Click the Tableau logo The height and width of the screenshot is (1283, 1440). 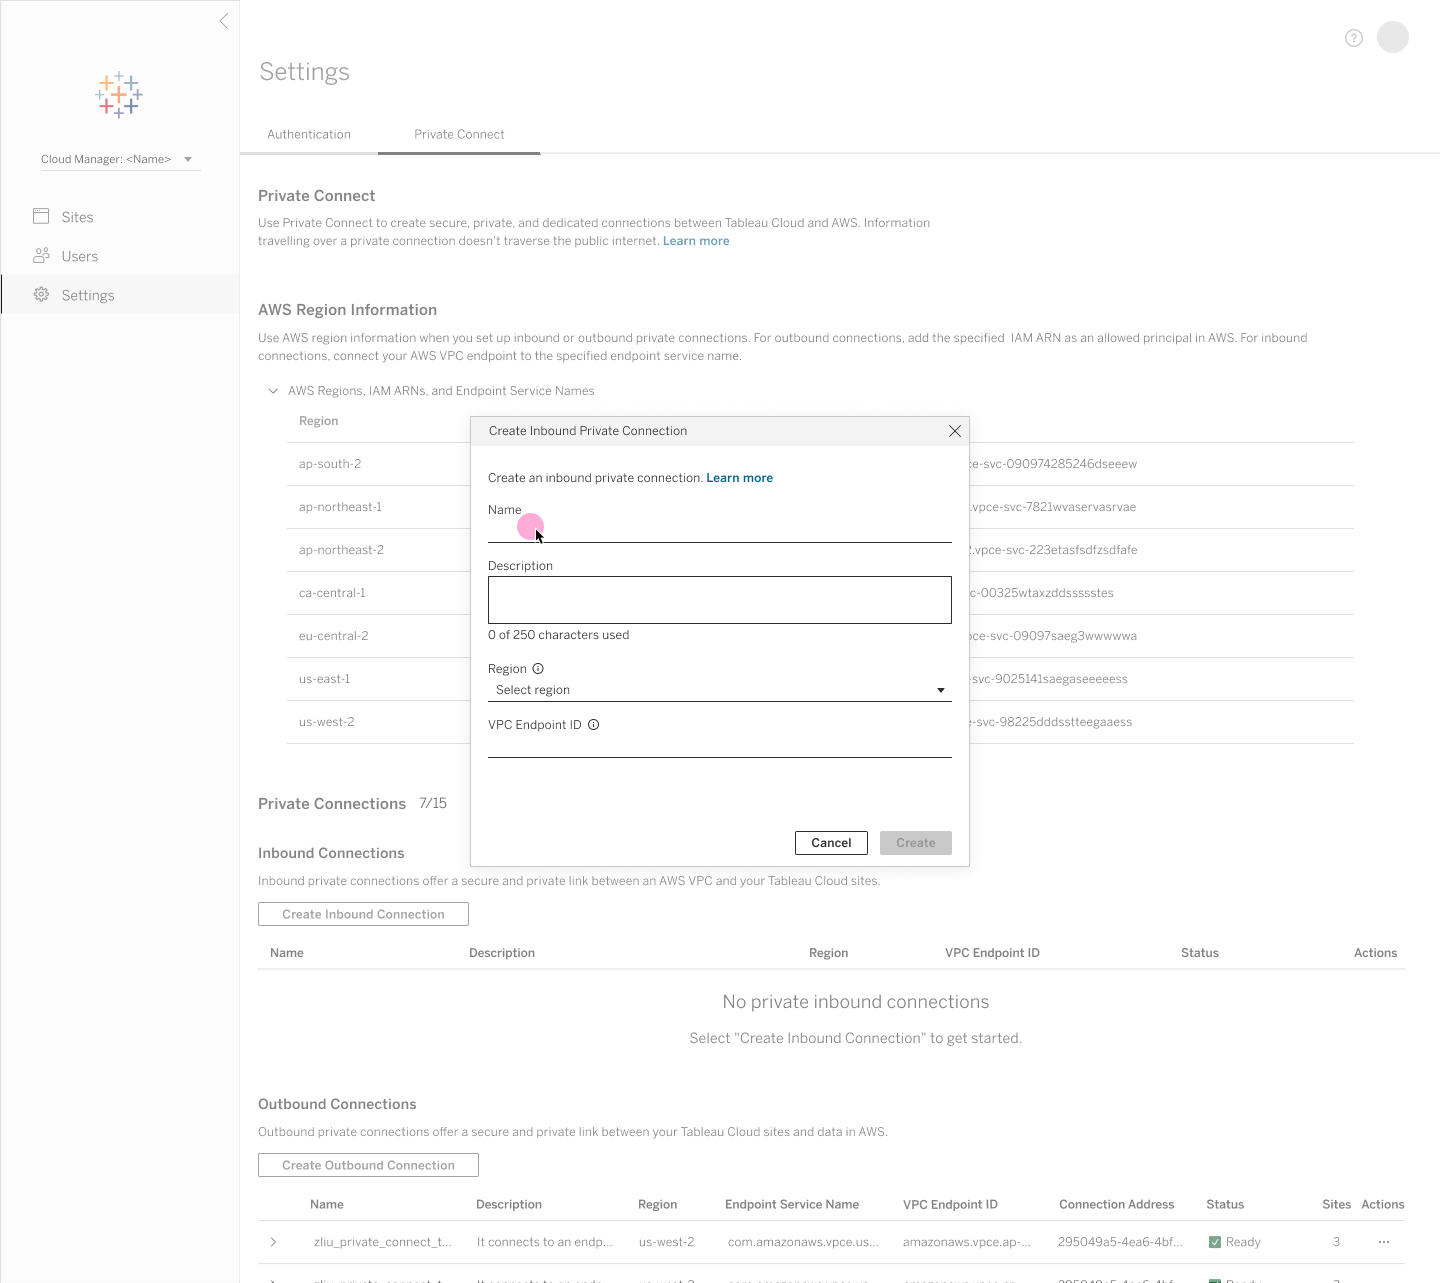coord(119,95)
